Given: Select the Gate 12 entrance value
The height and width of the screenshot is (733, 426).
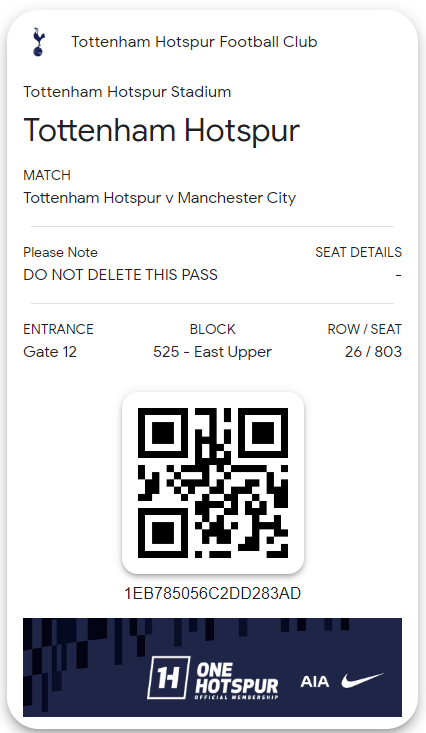Looking at the screenshot, I should coord(50,352).
